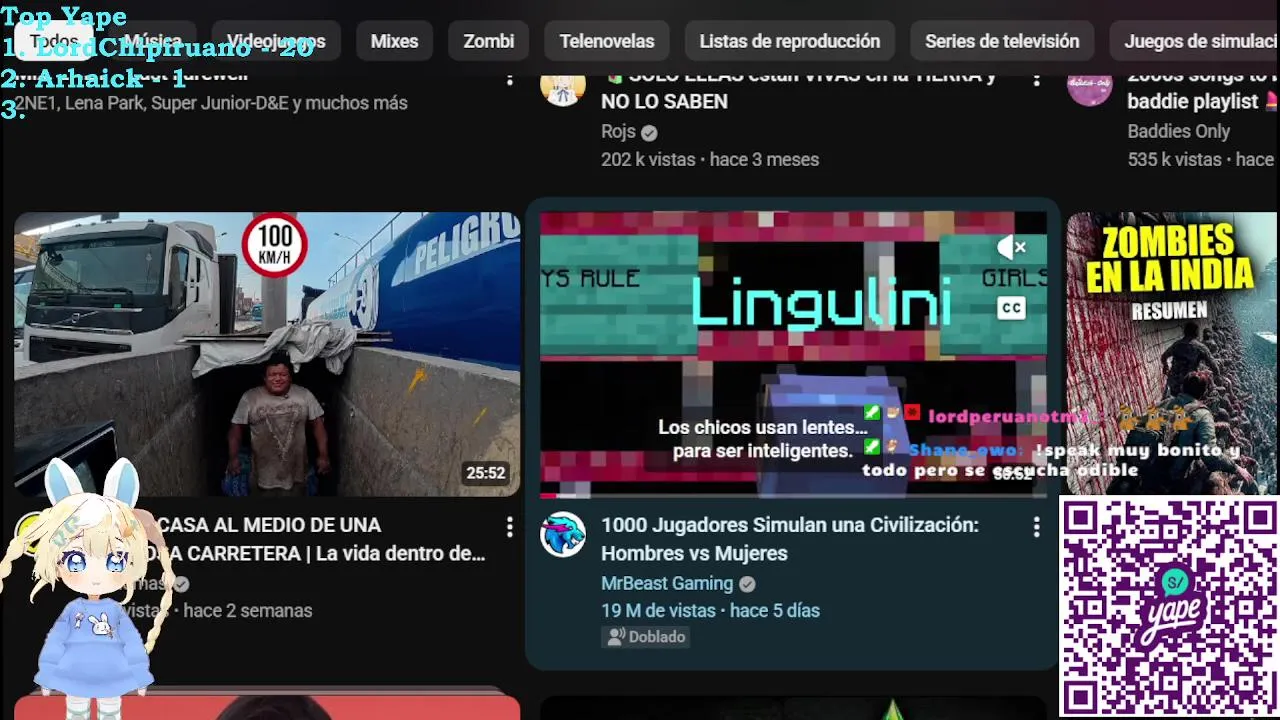Play the truck highway video thumbnail

(x=267, y=354)
